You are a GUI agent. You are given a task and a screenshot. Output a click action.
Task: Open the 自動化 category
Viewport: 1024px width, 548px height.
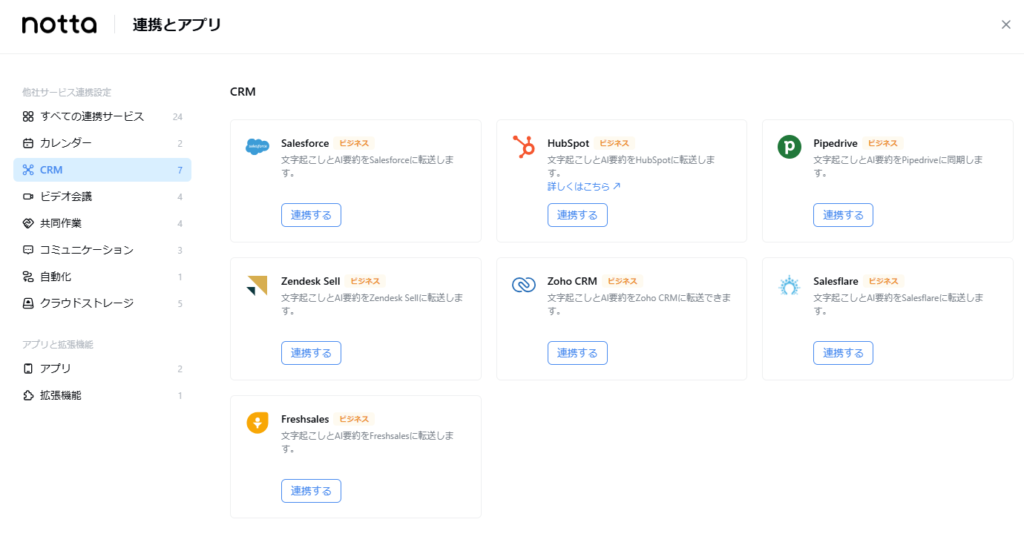102,277
